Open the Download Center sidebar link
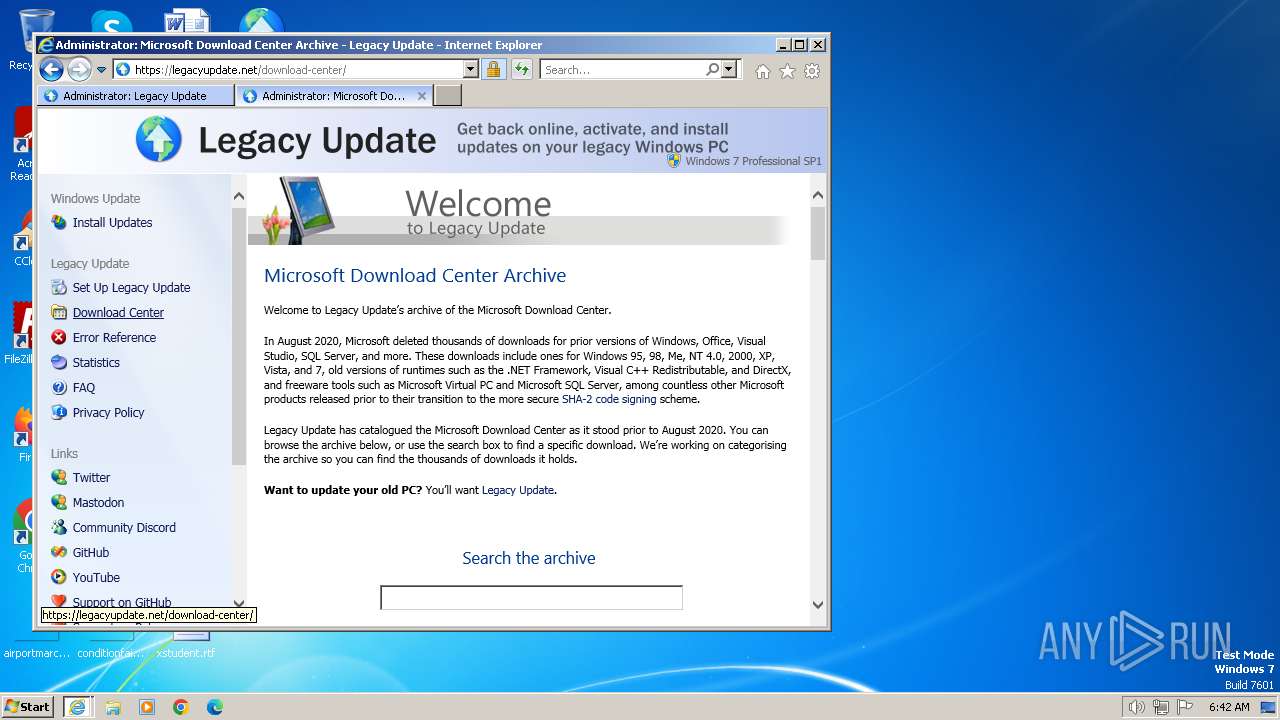This screenshot has height=720, width=1280. 118,313
